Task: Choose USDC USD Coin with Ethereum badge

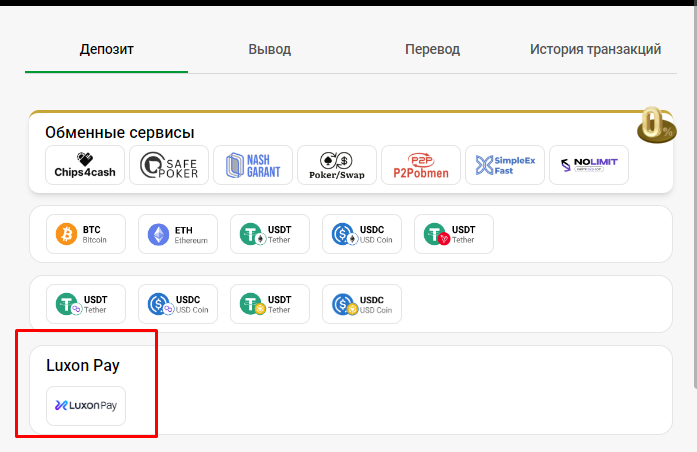Action: click(362, 234)
